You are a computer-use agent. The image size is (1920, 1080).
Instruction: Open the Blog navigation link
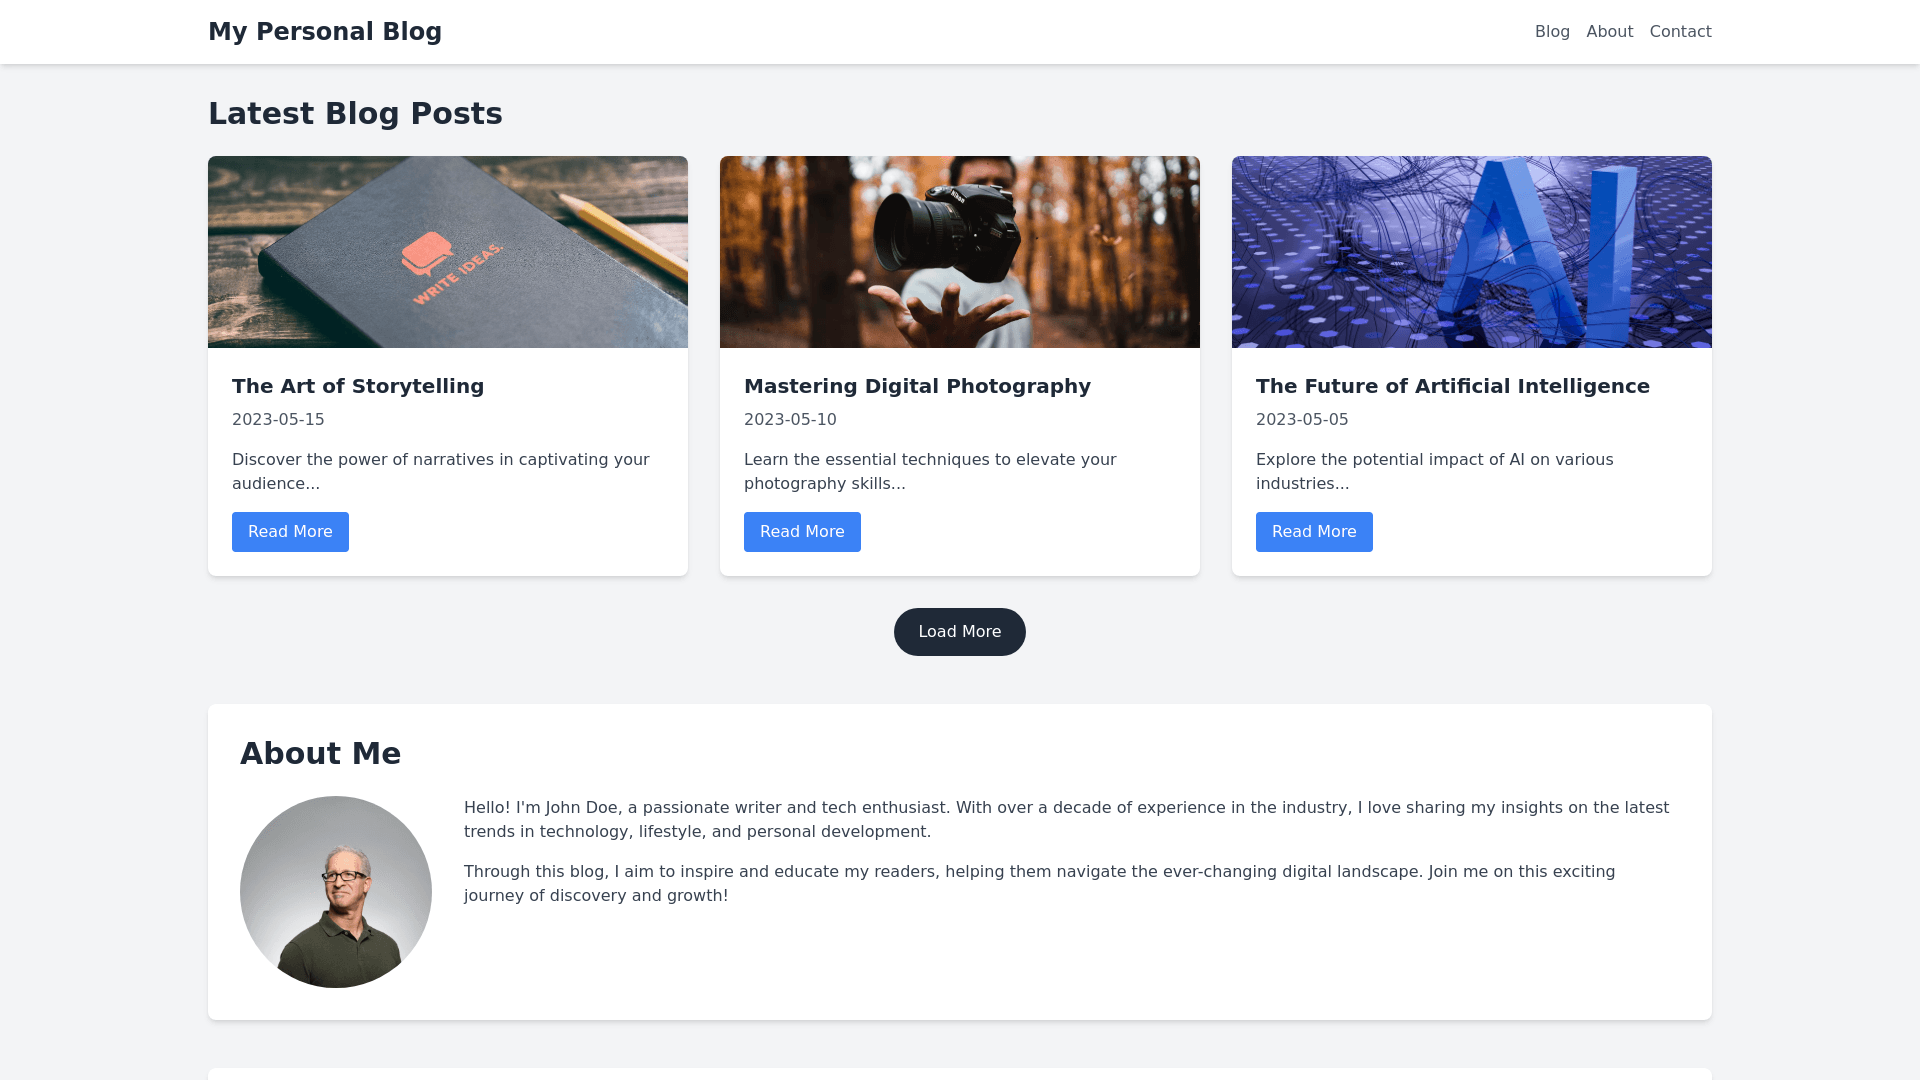pyautogui.click(x=1552, y=32)
